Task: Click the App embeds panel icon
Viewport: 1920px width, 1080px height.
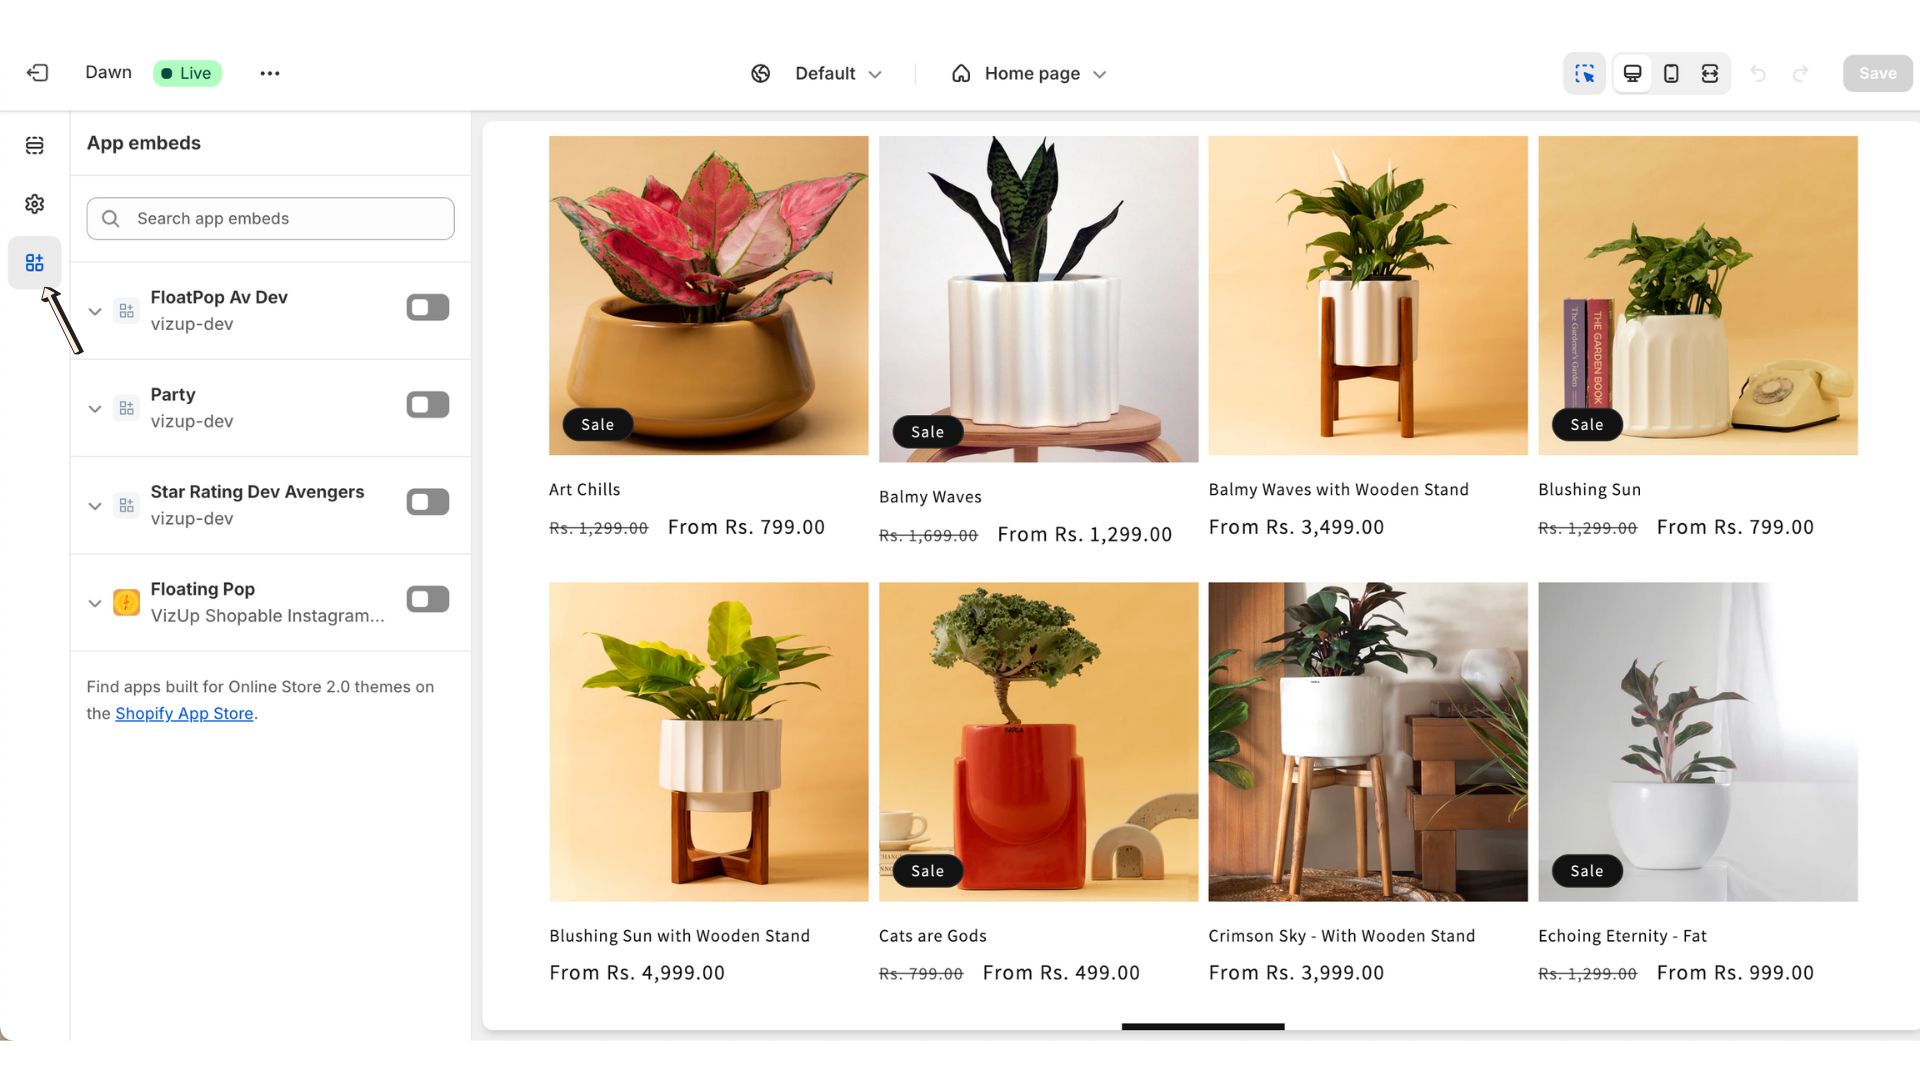Action: point(36,261)
